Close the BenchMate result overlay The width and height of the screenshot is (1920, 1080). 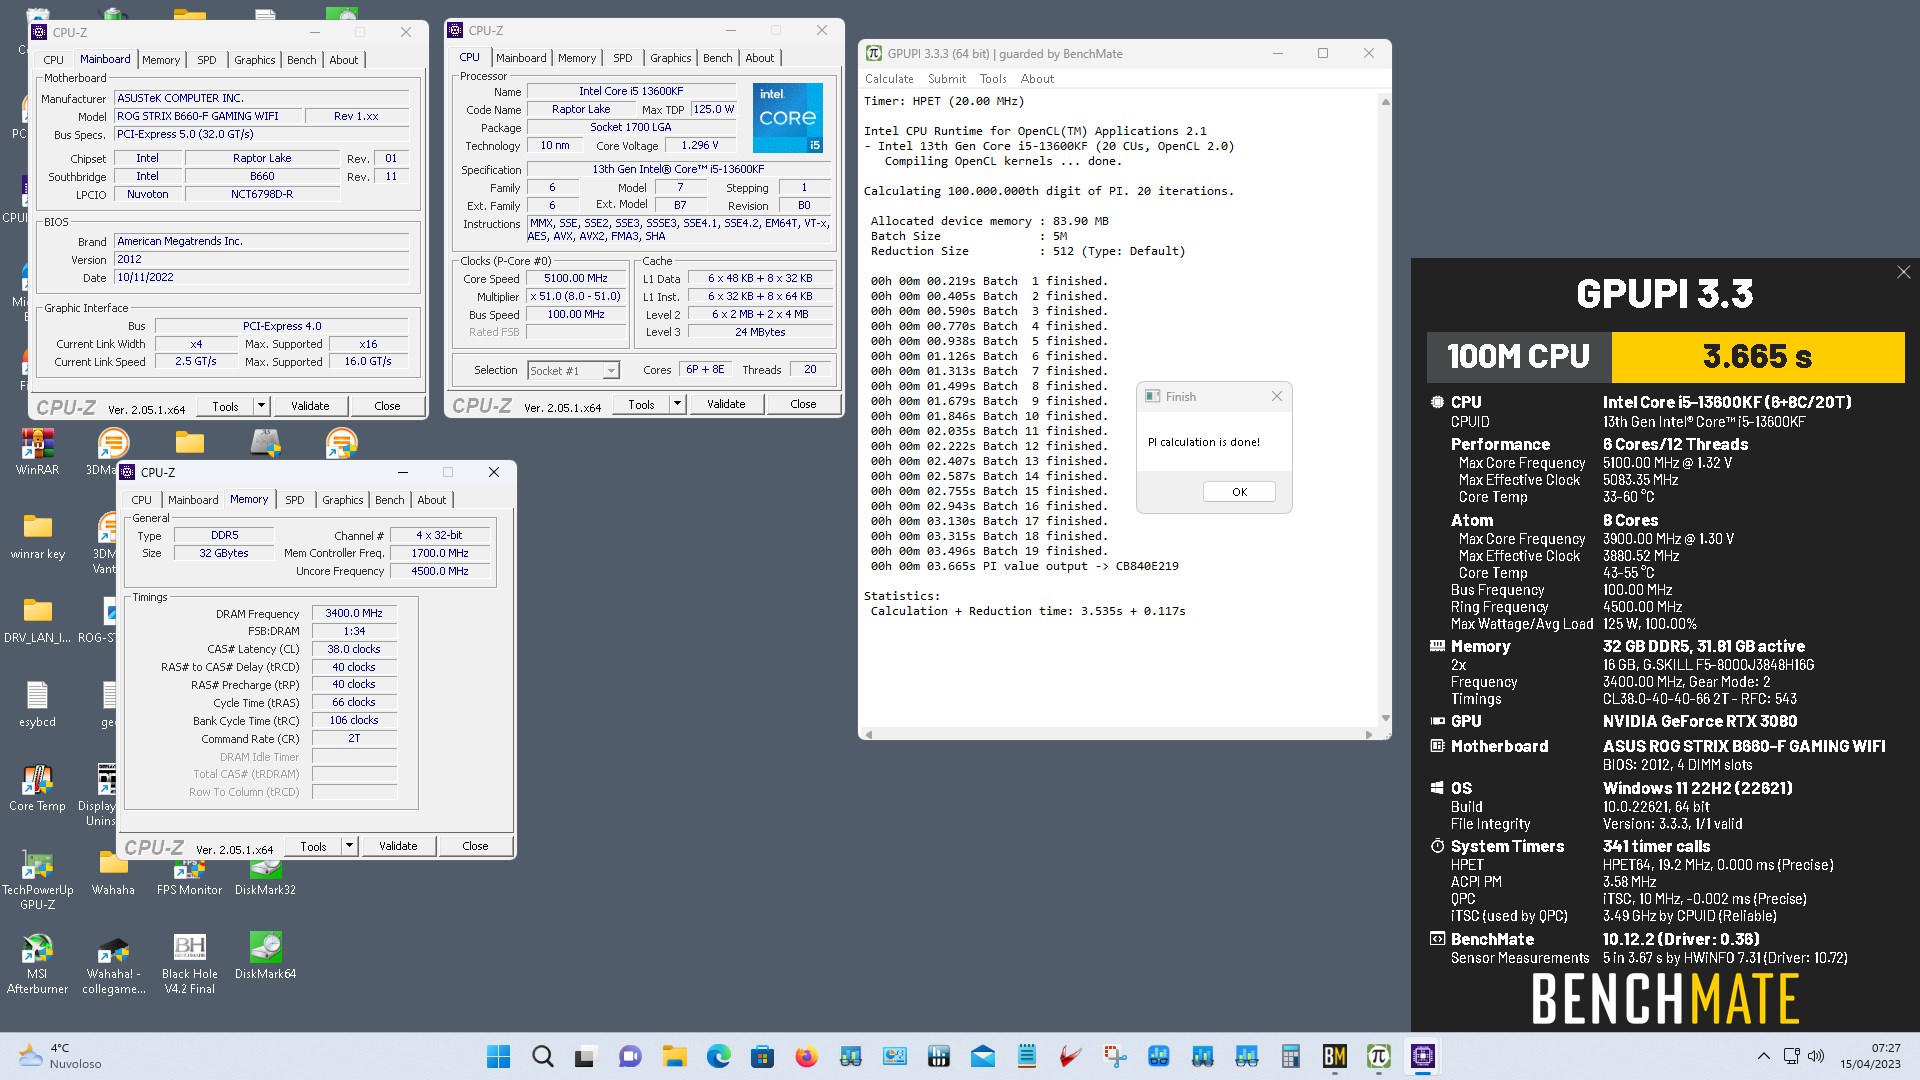pos(1903,272)
